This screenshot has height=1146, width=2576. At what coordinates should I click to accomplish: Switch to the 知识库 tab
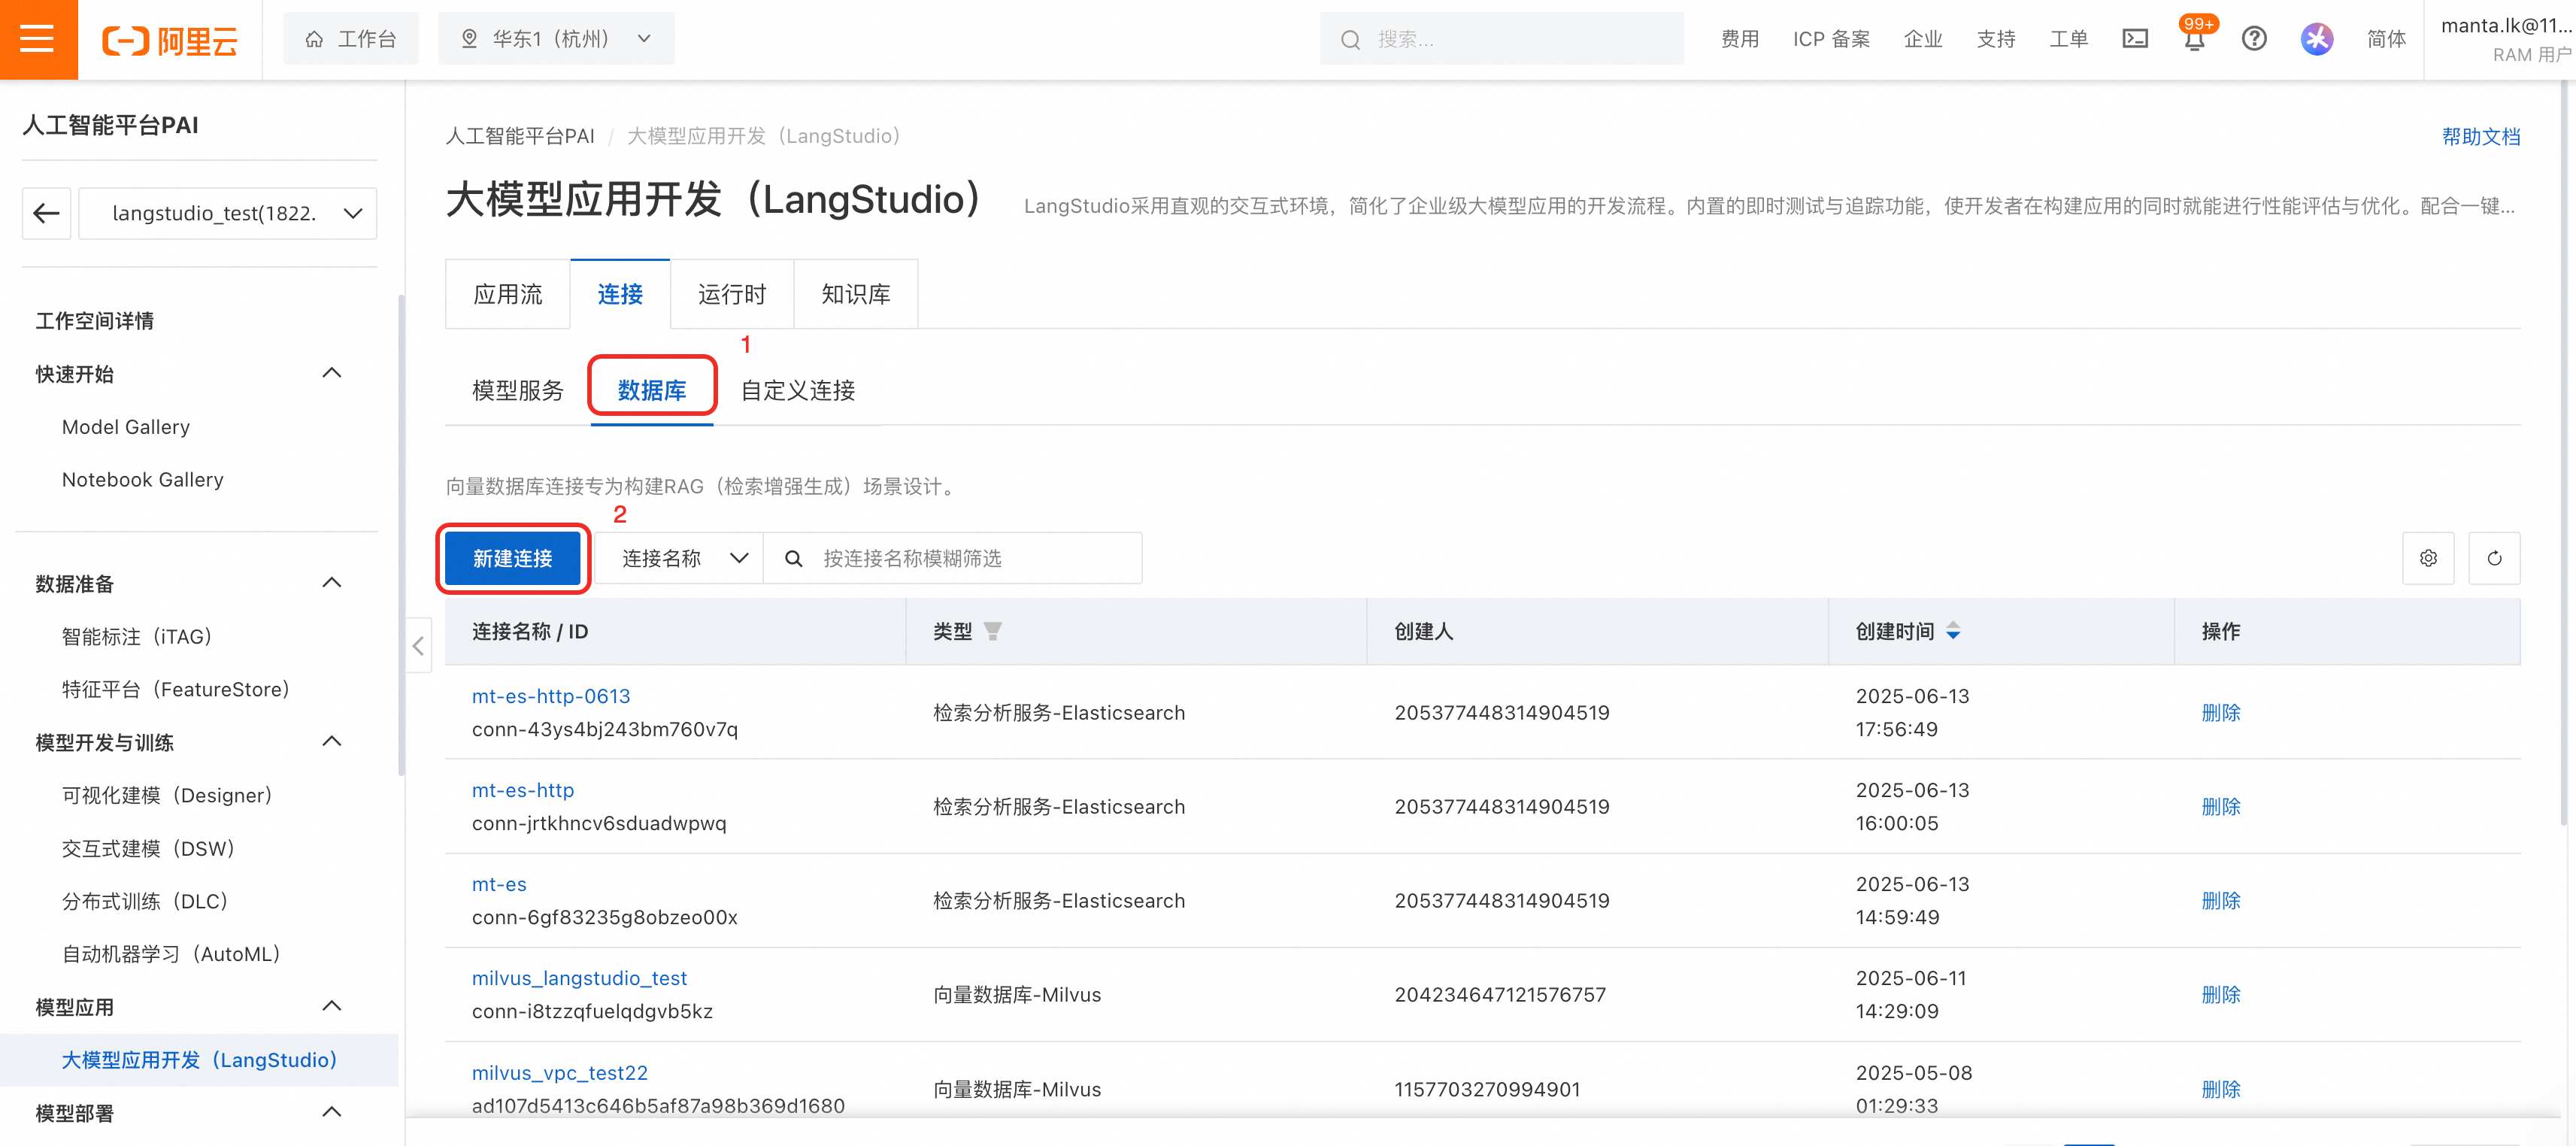(x=855, y=294)
